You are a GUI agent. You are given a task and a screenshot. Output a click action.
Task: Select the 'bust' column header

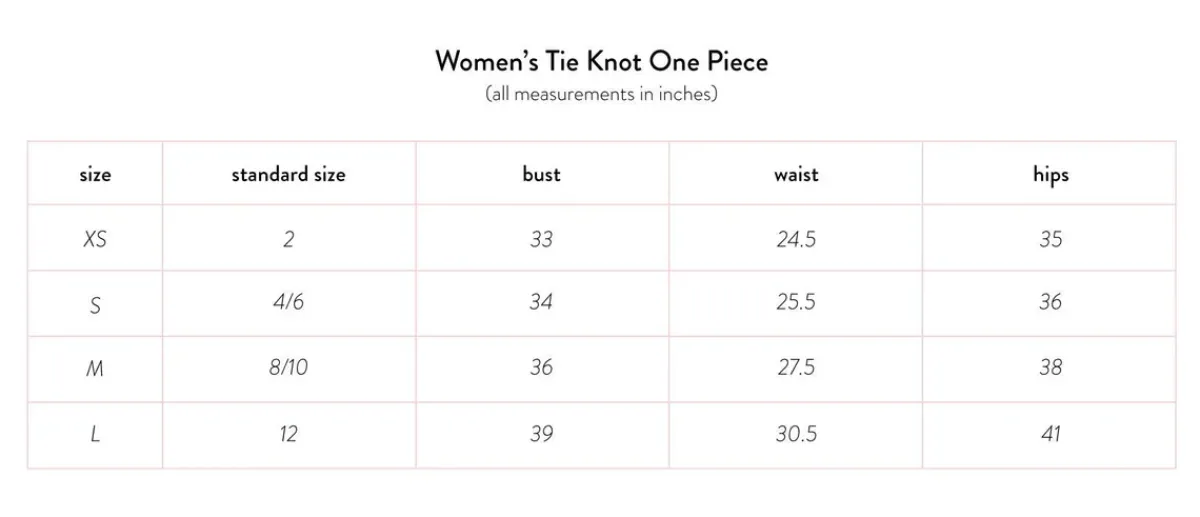[x=542, y=174]
